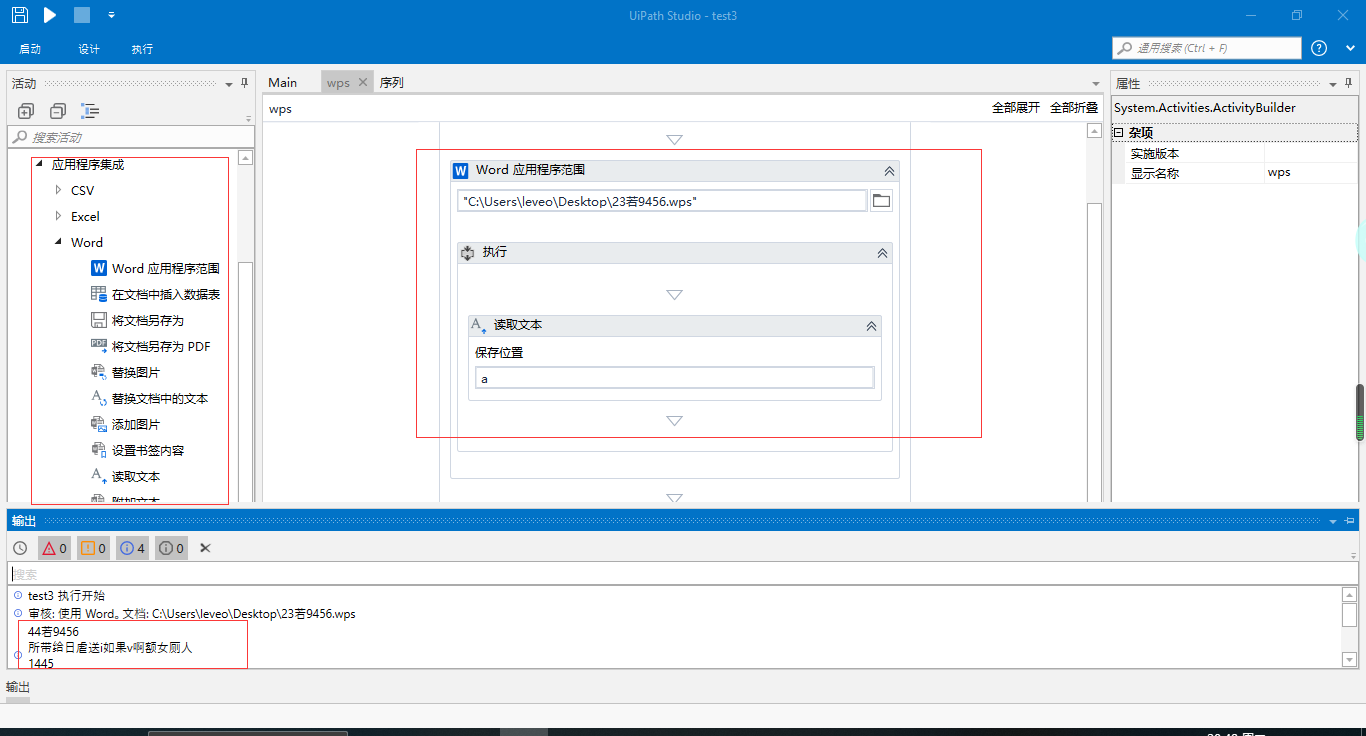Expand all activities tree icon

coord(26,111)
